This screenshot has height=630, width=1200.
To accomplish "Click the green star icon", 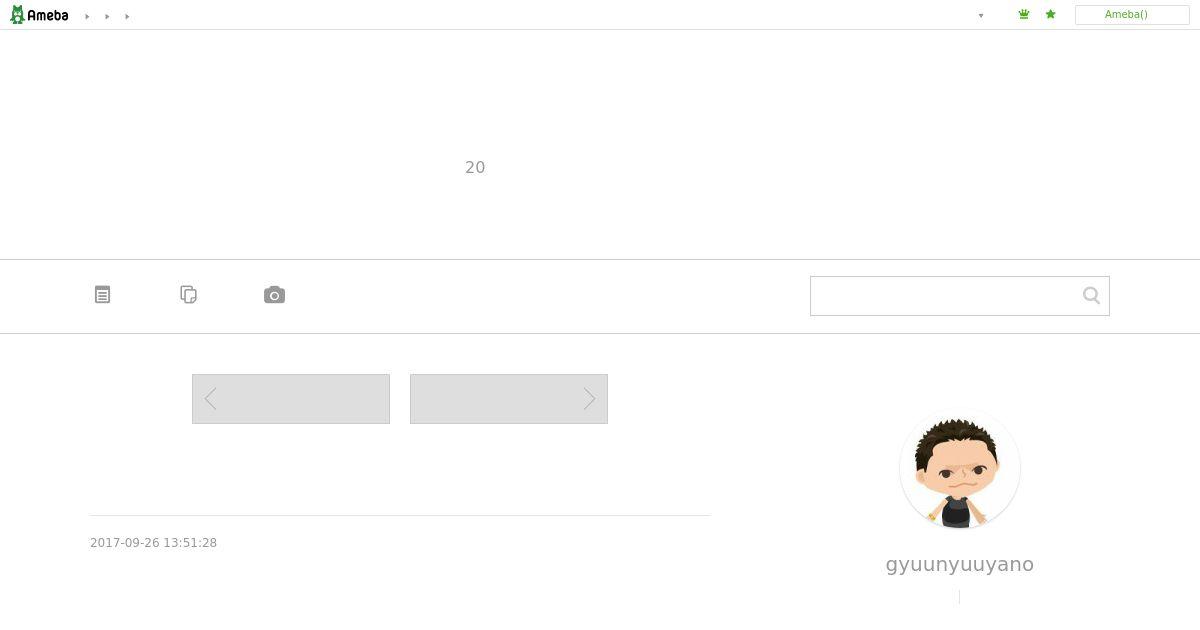I will [1050, 15].
